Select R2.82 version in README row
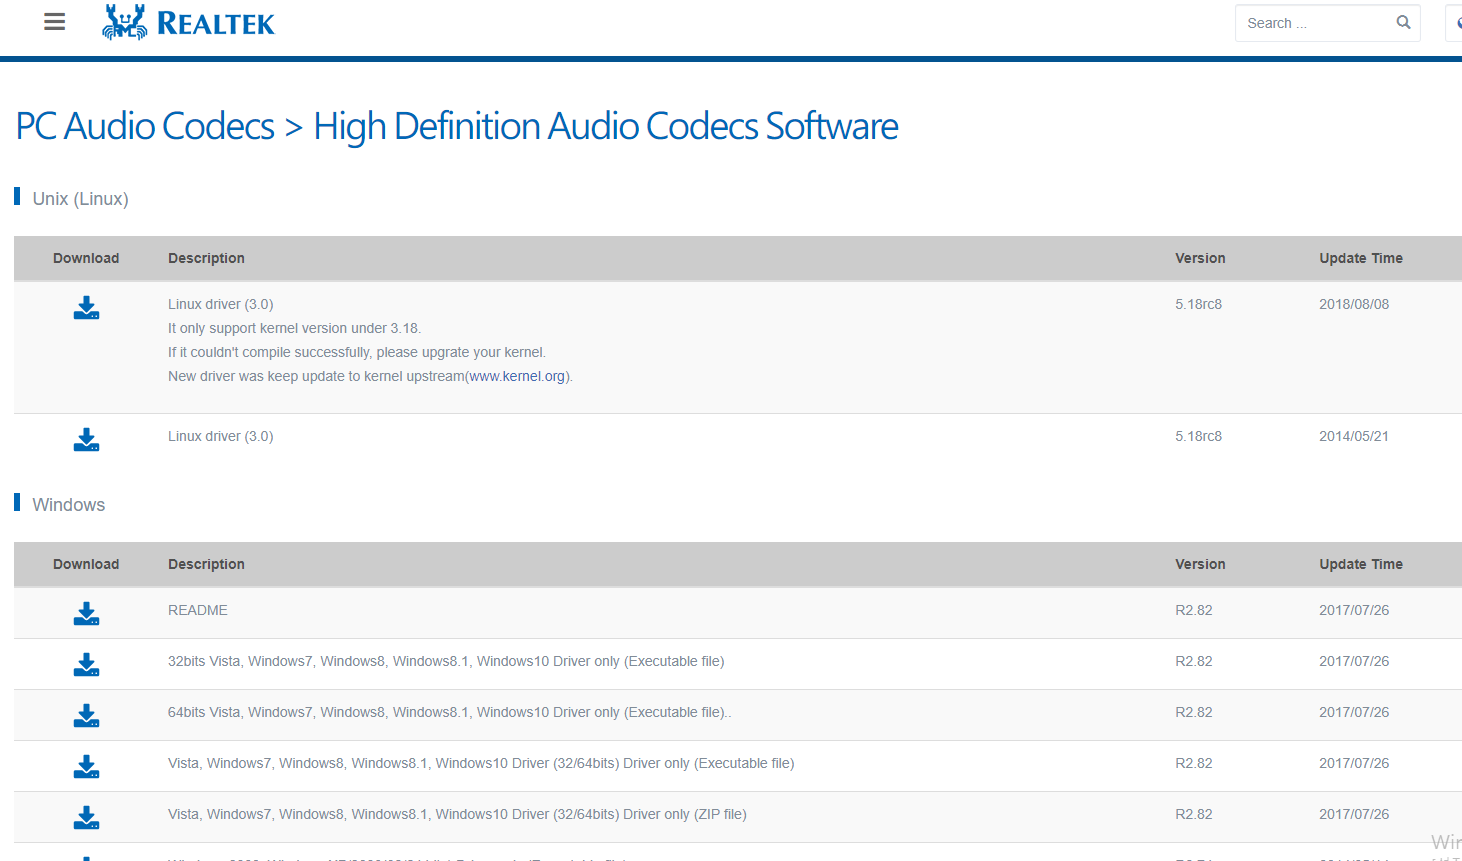This screenshot has height=861, width=1462. click(x=1194, y=610)
